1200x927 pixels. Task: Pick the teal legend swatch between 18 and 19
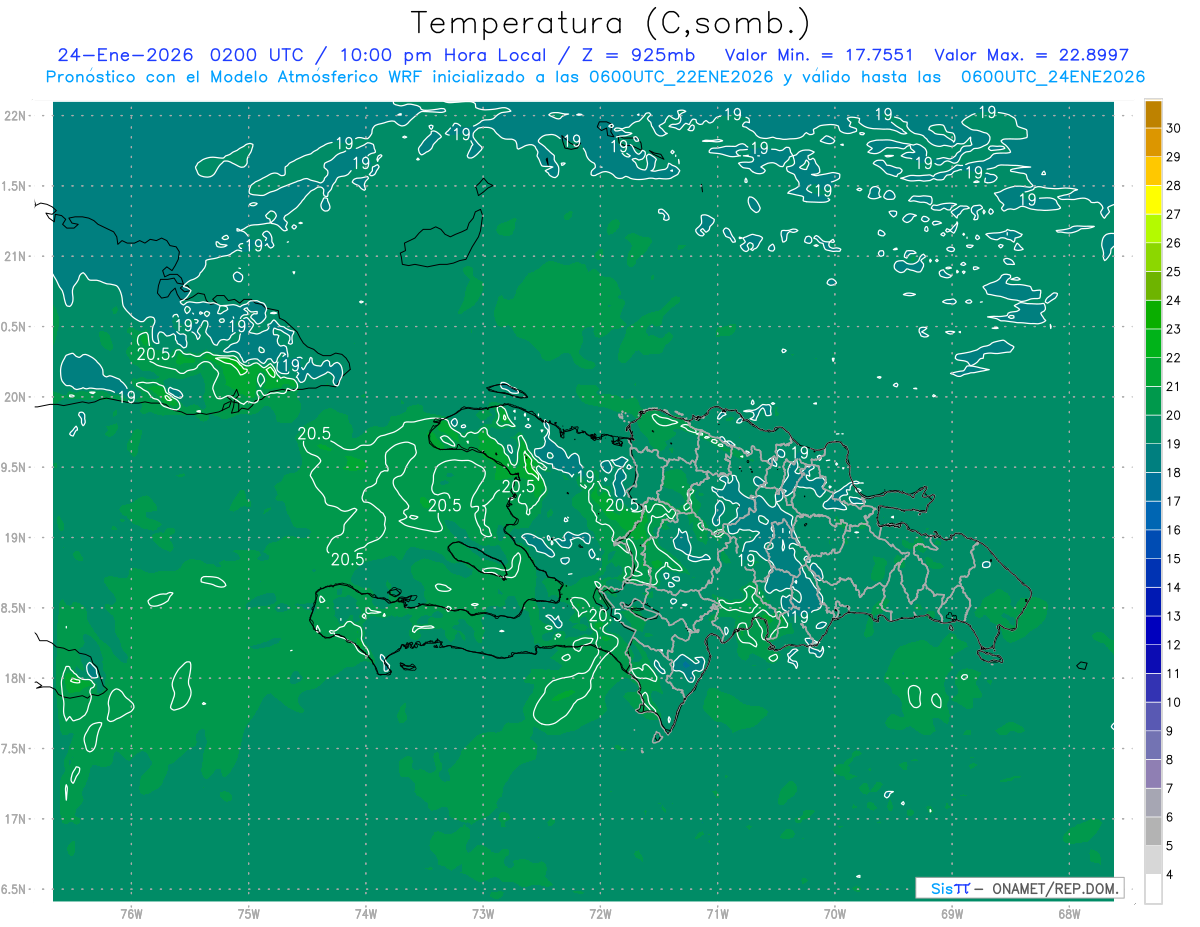(1153, 458)
